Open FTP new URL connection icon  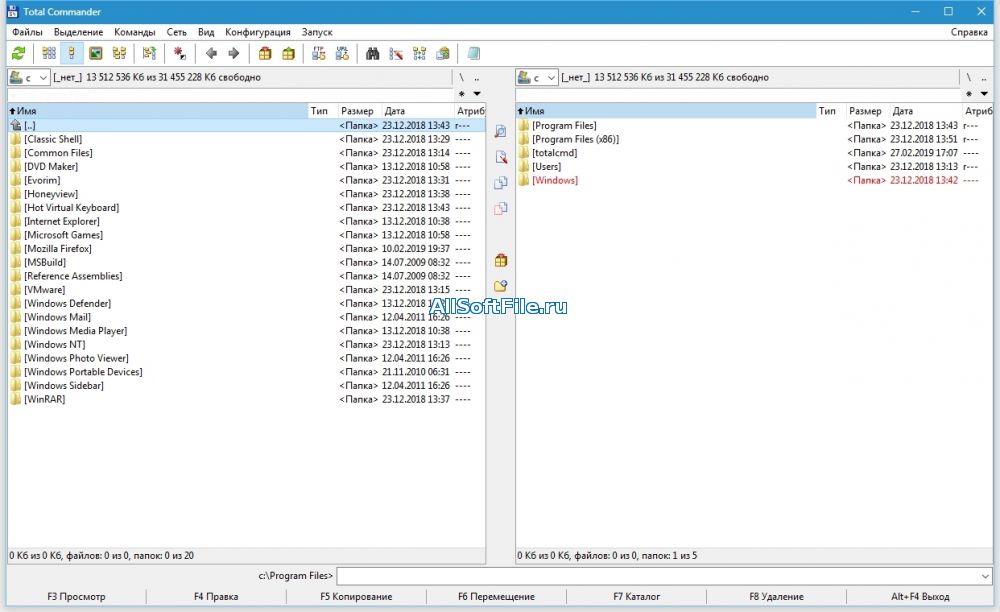pos(342,54)
